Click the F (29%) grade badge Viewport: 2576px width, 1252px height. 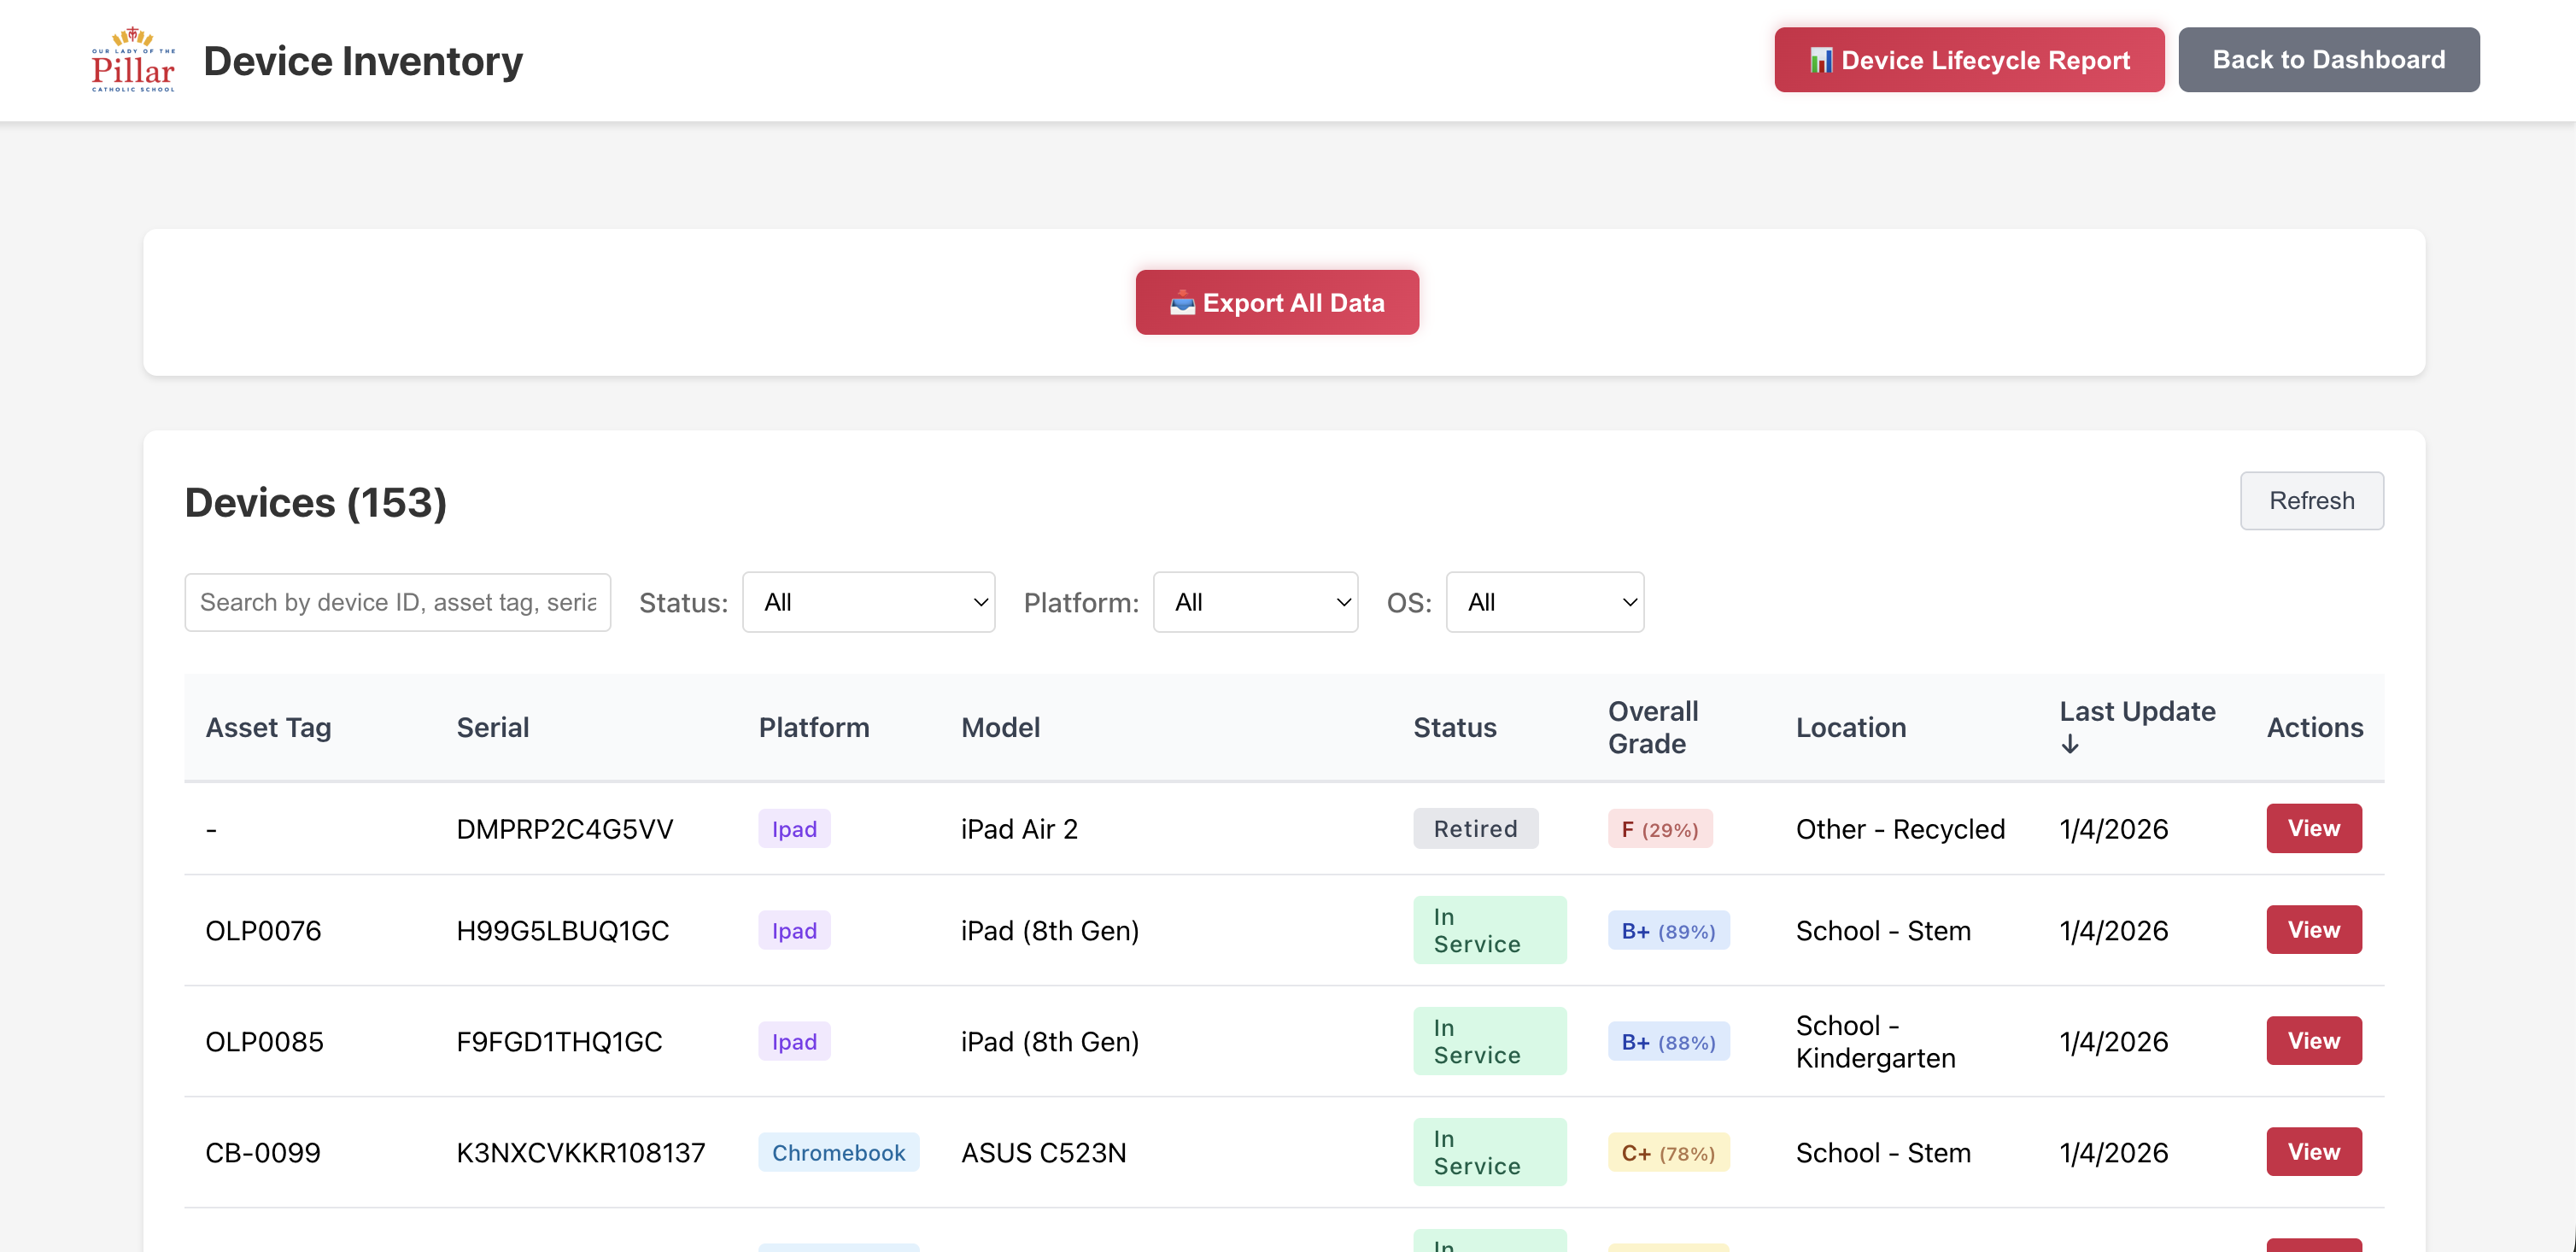click(x=1659, y=829)
